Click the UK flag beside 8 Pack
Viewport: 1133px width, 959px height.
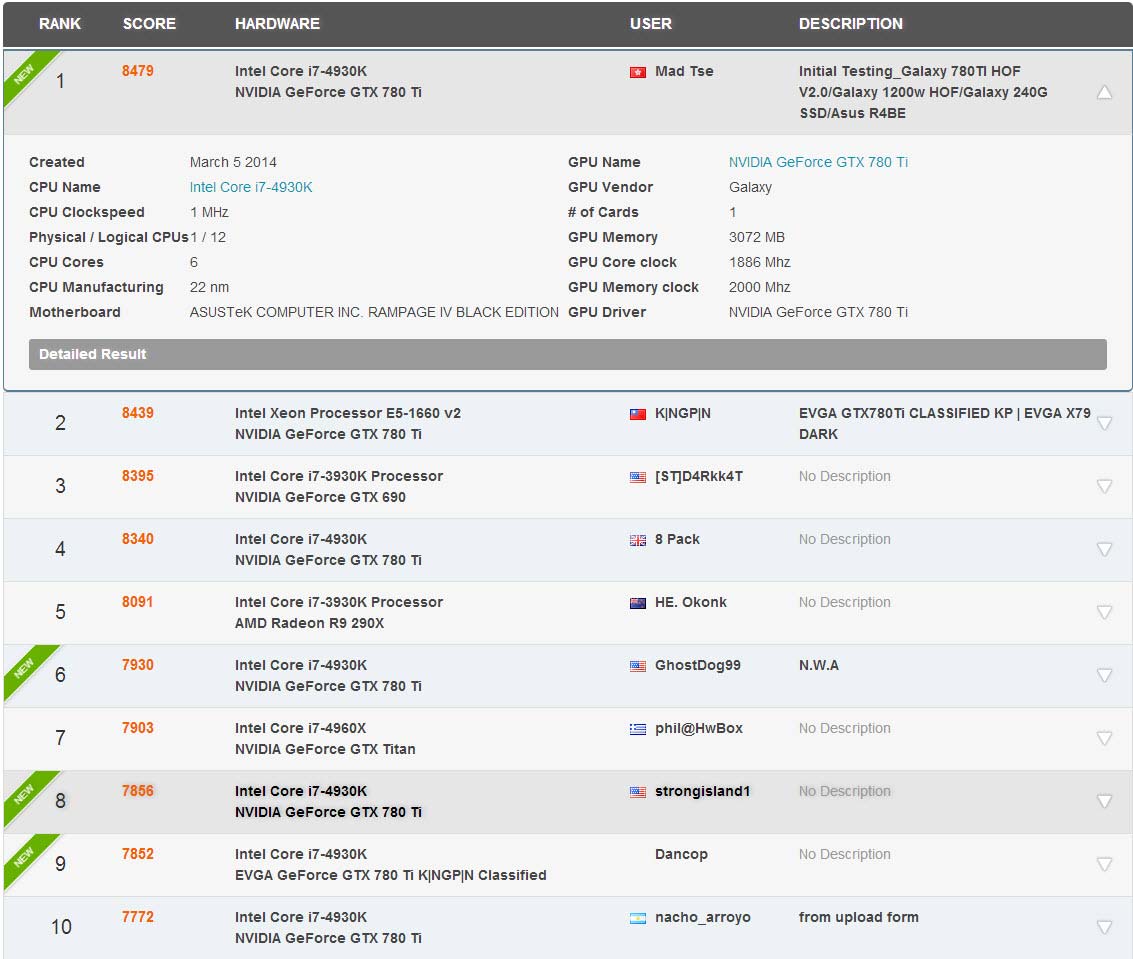point(637,540)
